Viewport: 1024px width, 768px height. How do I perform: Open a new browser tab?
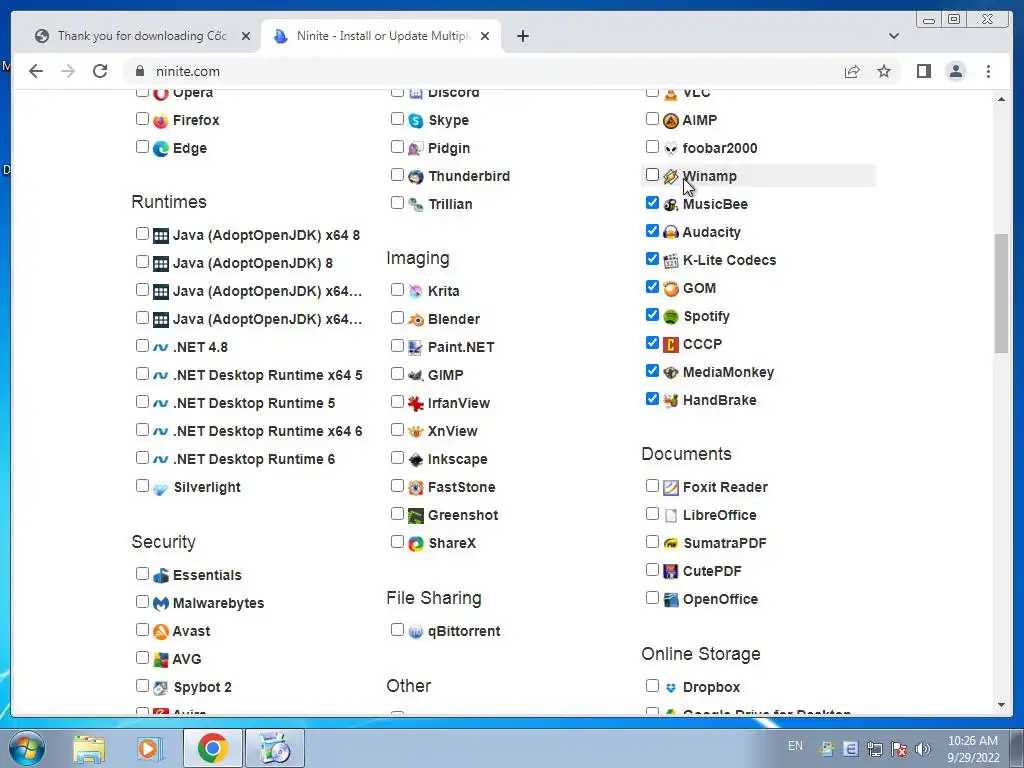(522, 36)
